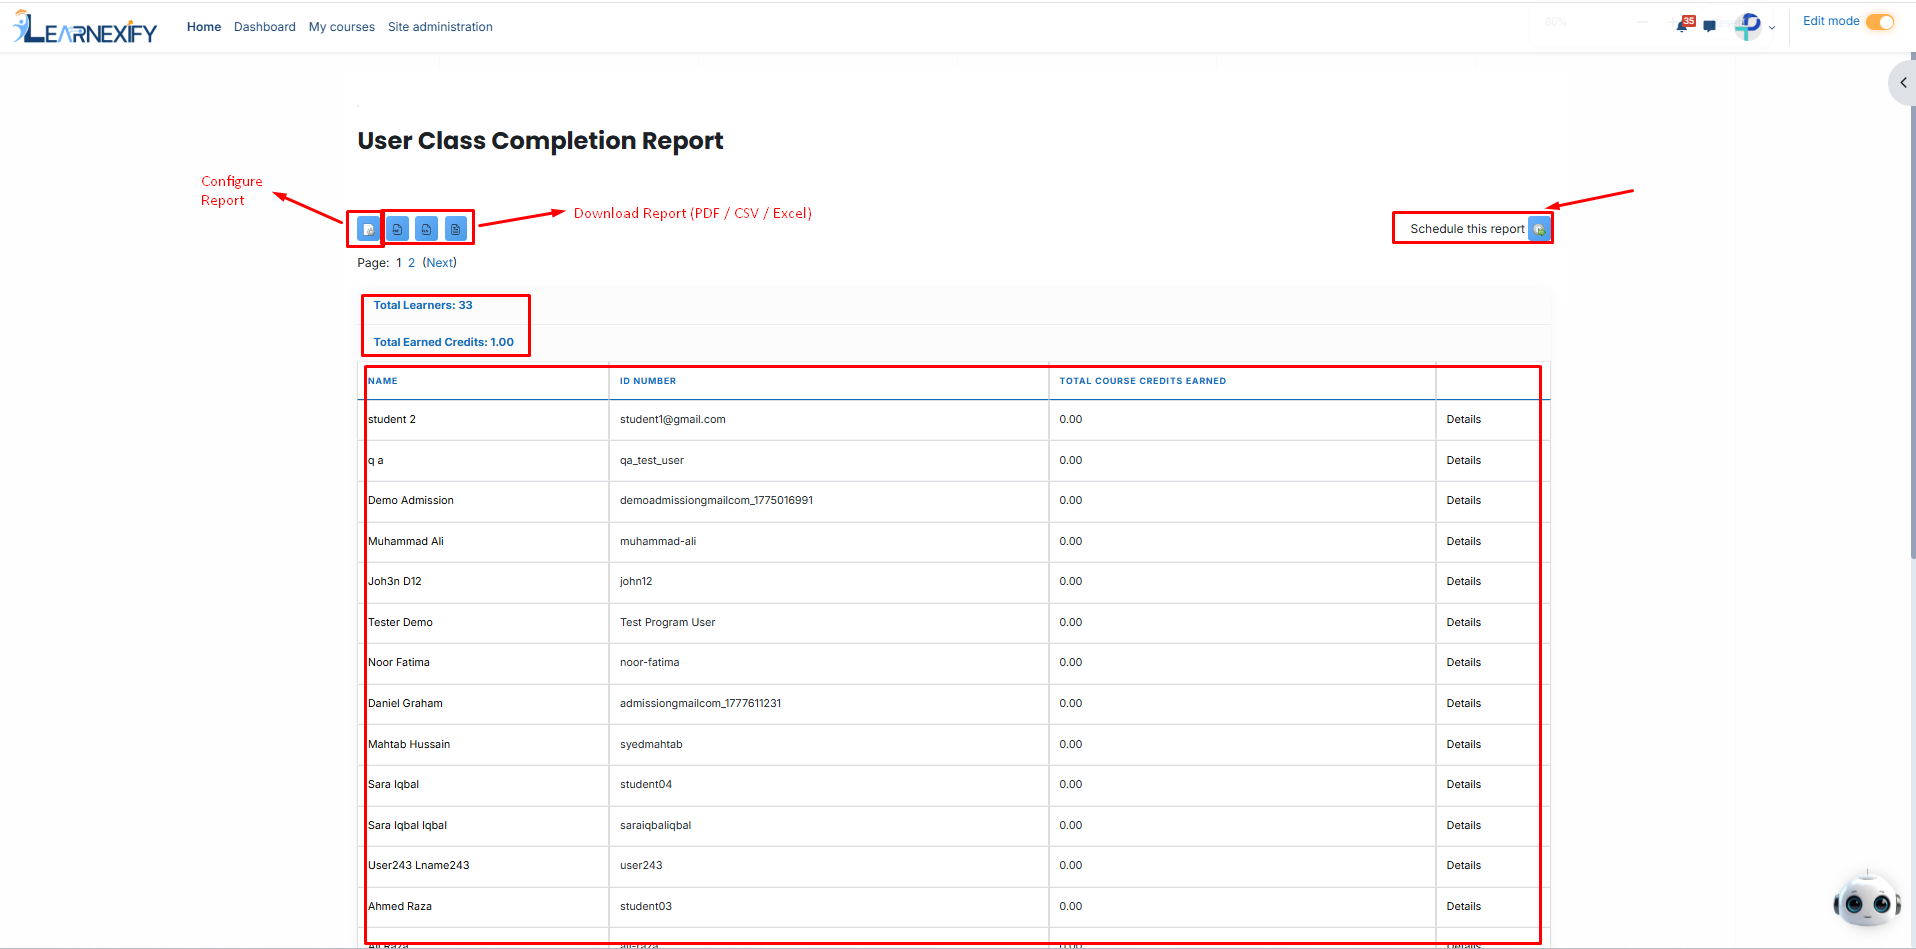
Task: Click the Schedule this report link
Action: tap(1467, 229)
